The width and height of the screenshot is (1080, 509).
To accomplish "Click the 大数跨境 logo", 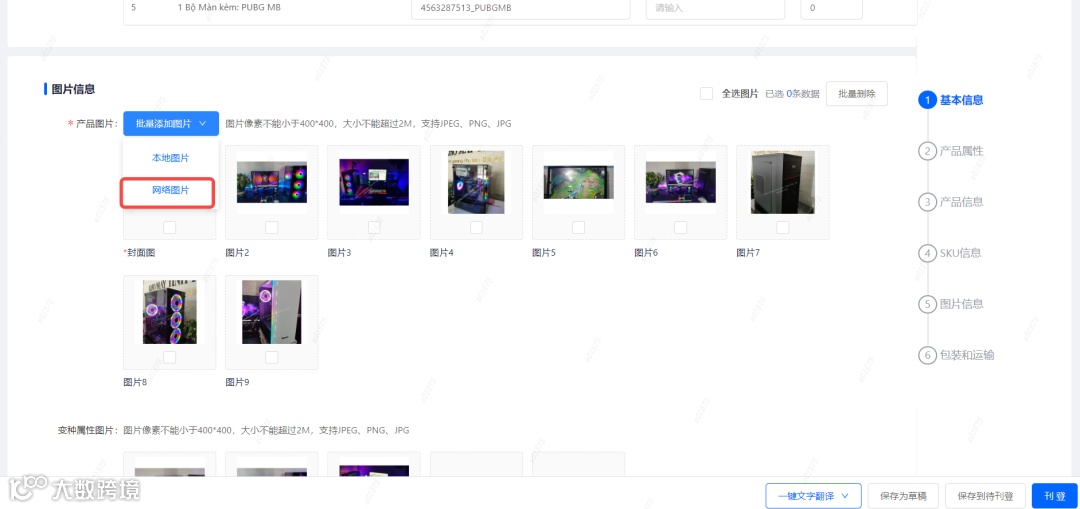I will (74, 489).
